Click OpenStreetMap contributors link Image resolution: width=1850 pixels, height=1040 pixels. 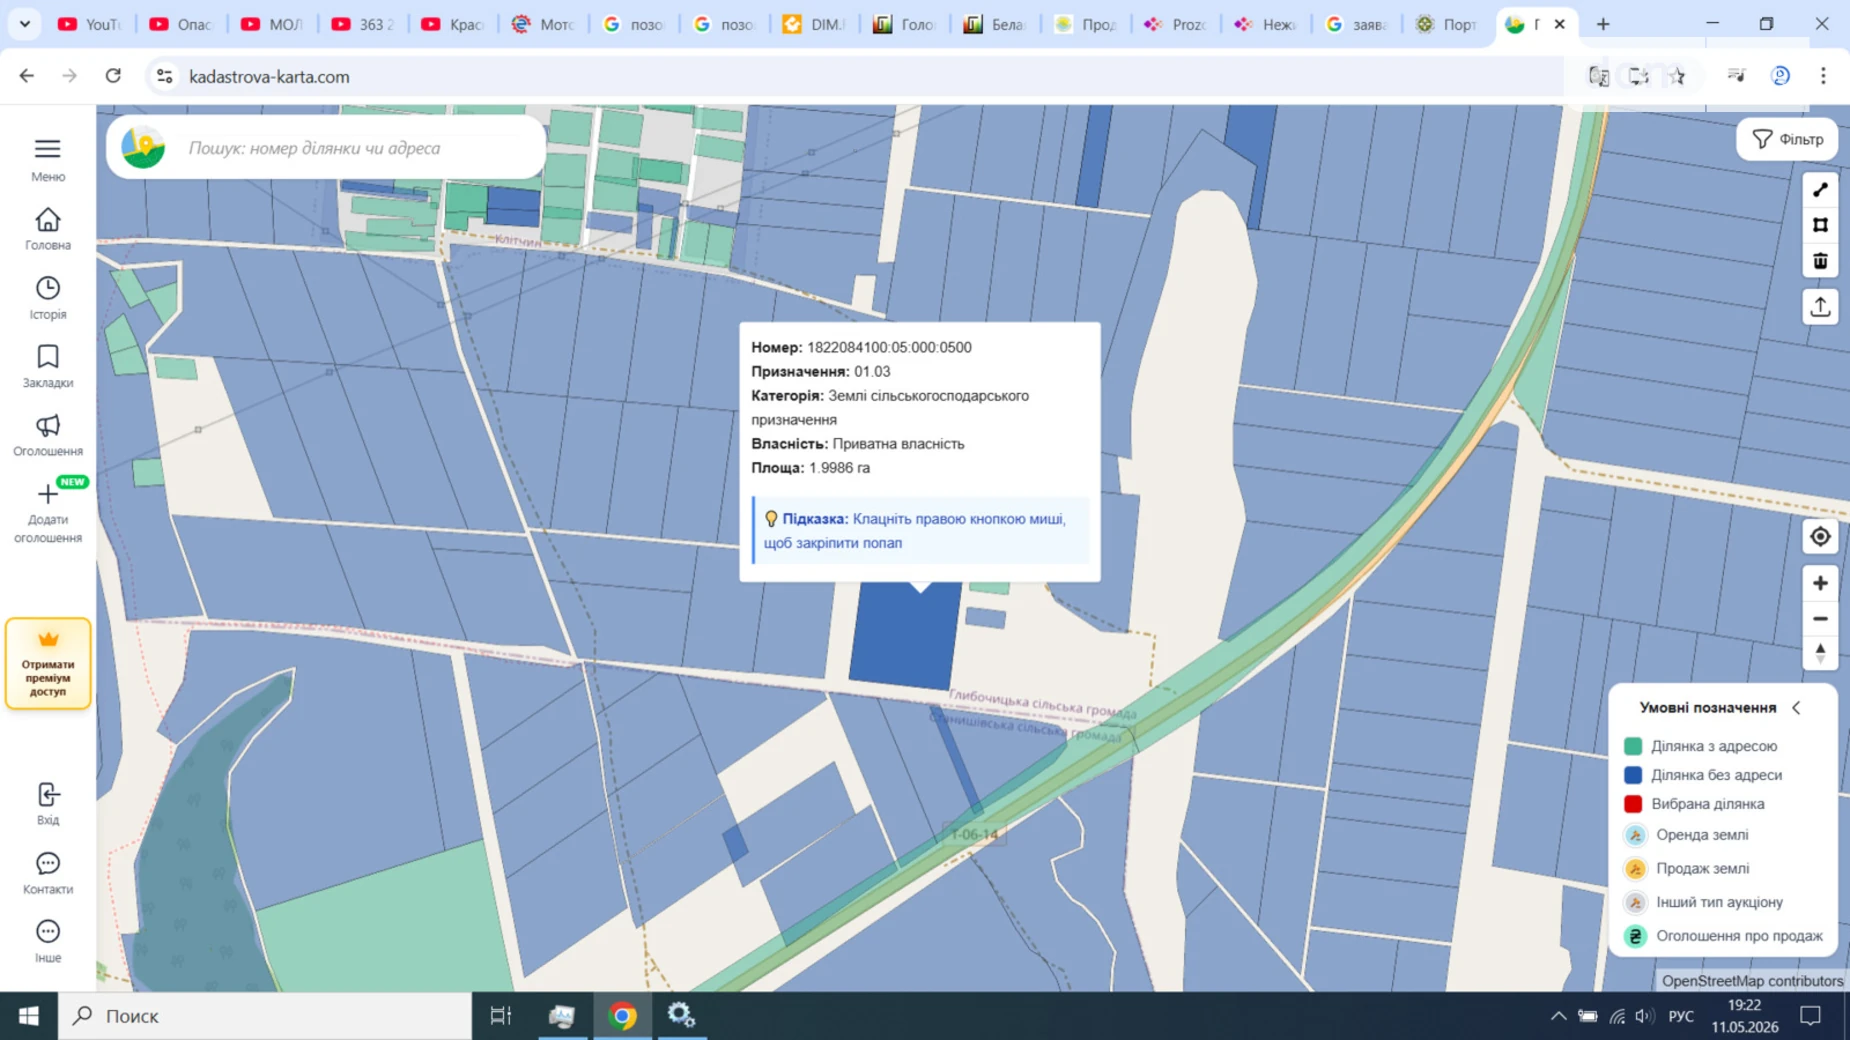[x=1752, y=981]
